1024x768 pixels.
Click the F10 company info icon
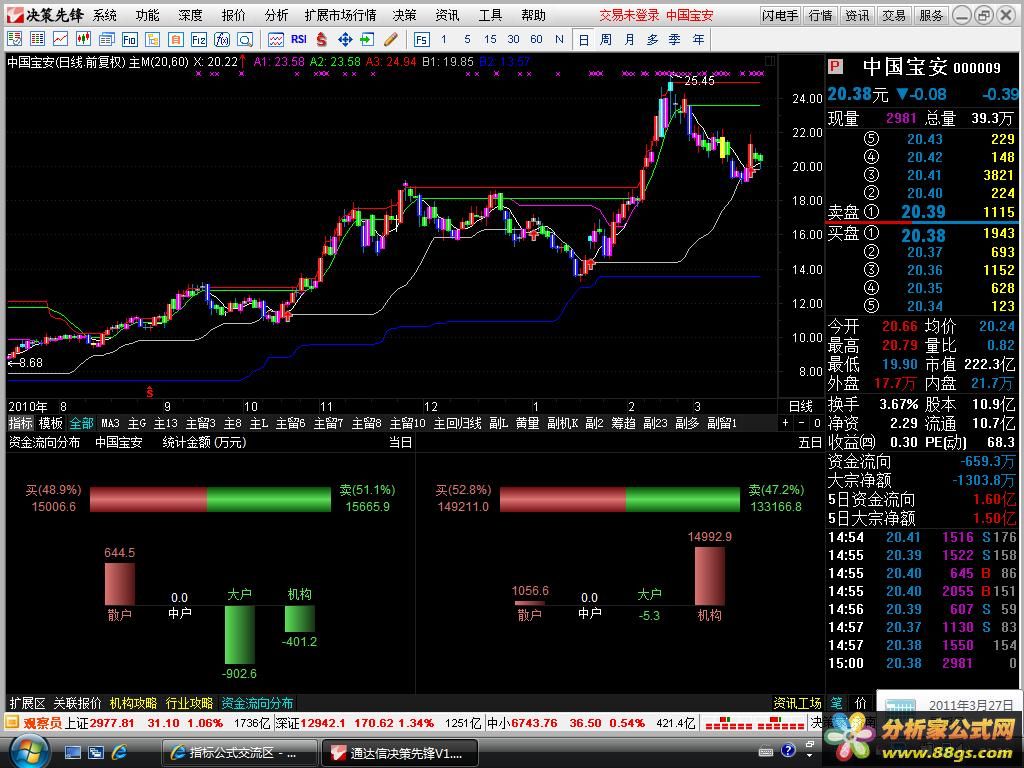(129, 40)
